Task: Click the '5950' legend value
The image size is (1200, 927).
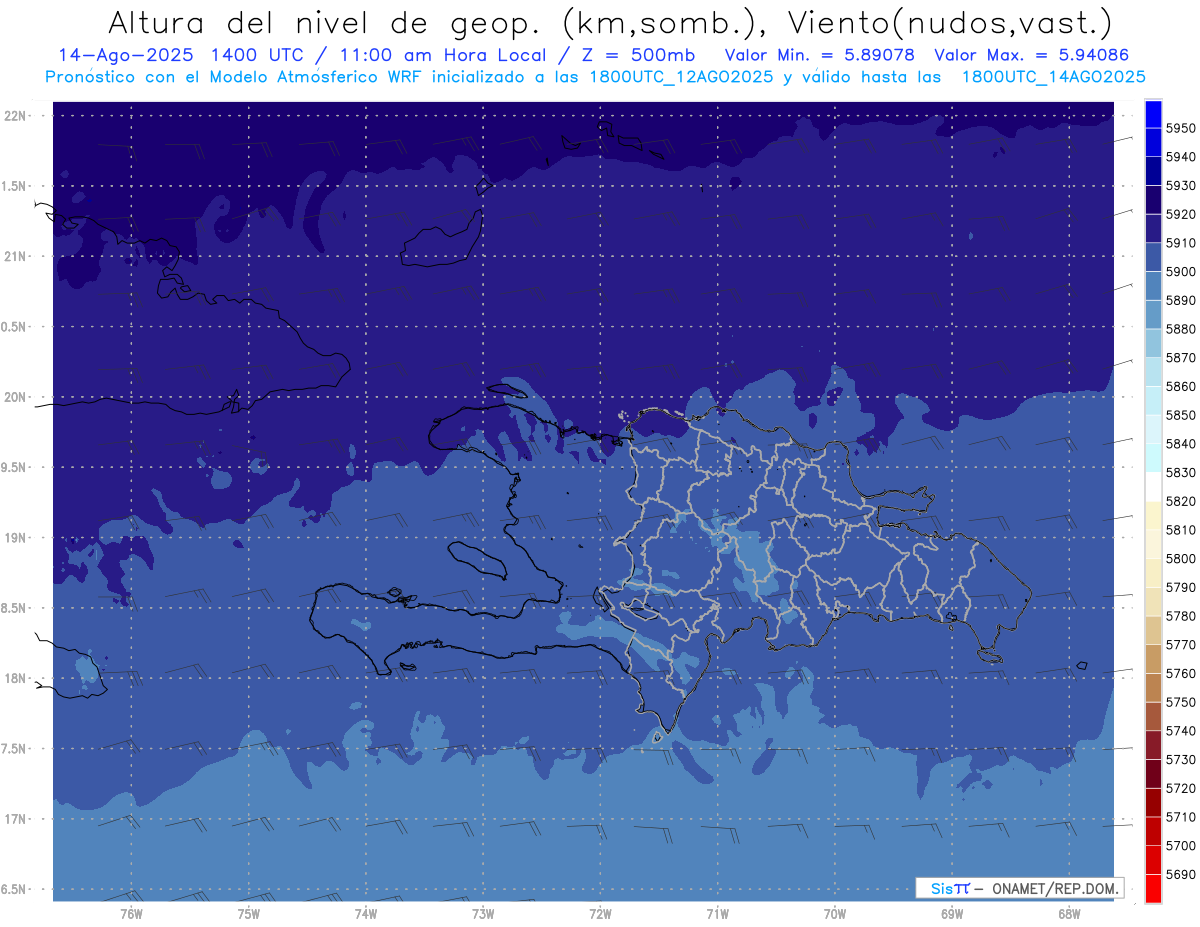Action: tap(1181, 129)
